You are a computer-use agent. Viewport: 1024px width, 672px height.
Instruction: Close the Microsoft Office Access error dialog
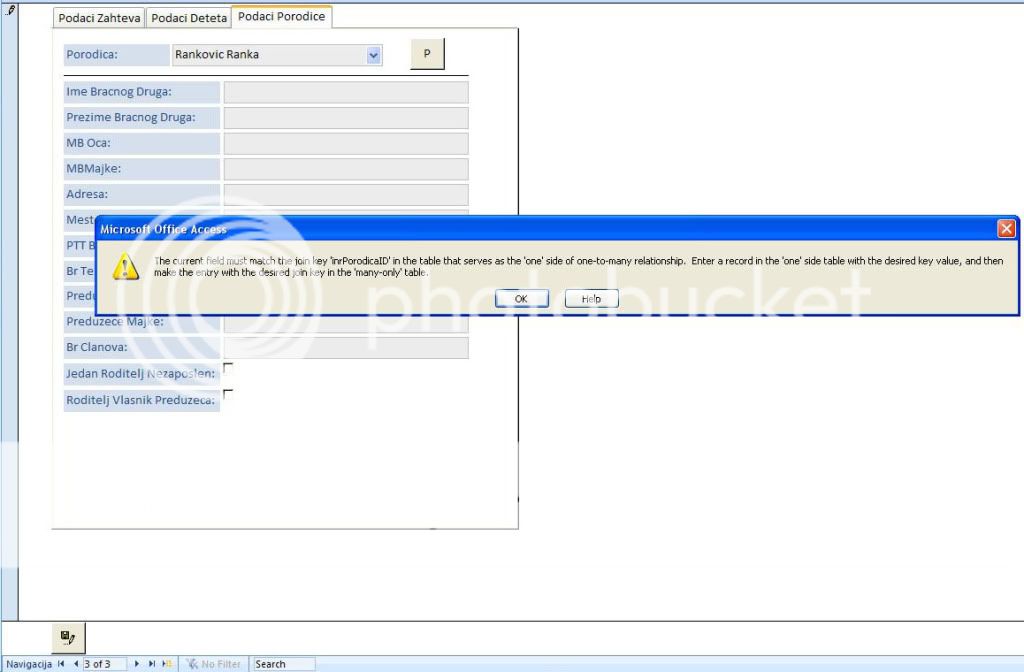click(1006, 229)
